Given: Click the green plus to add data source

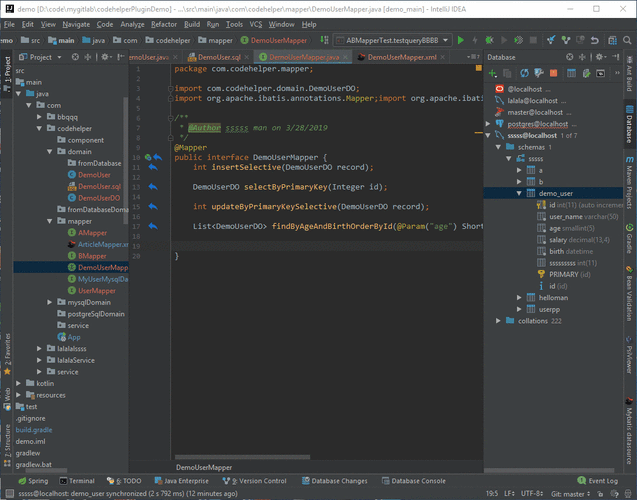Looking at the screenshot, I should [493, 73].
